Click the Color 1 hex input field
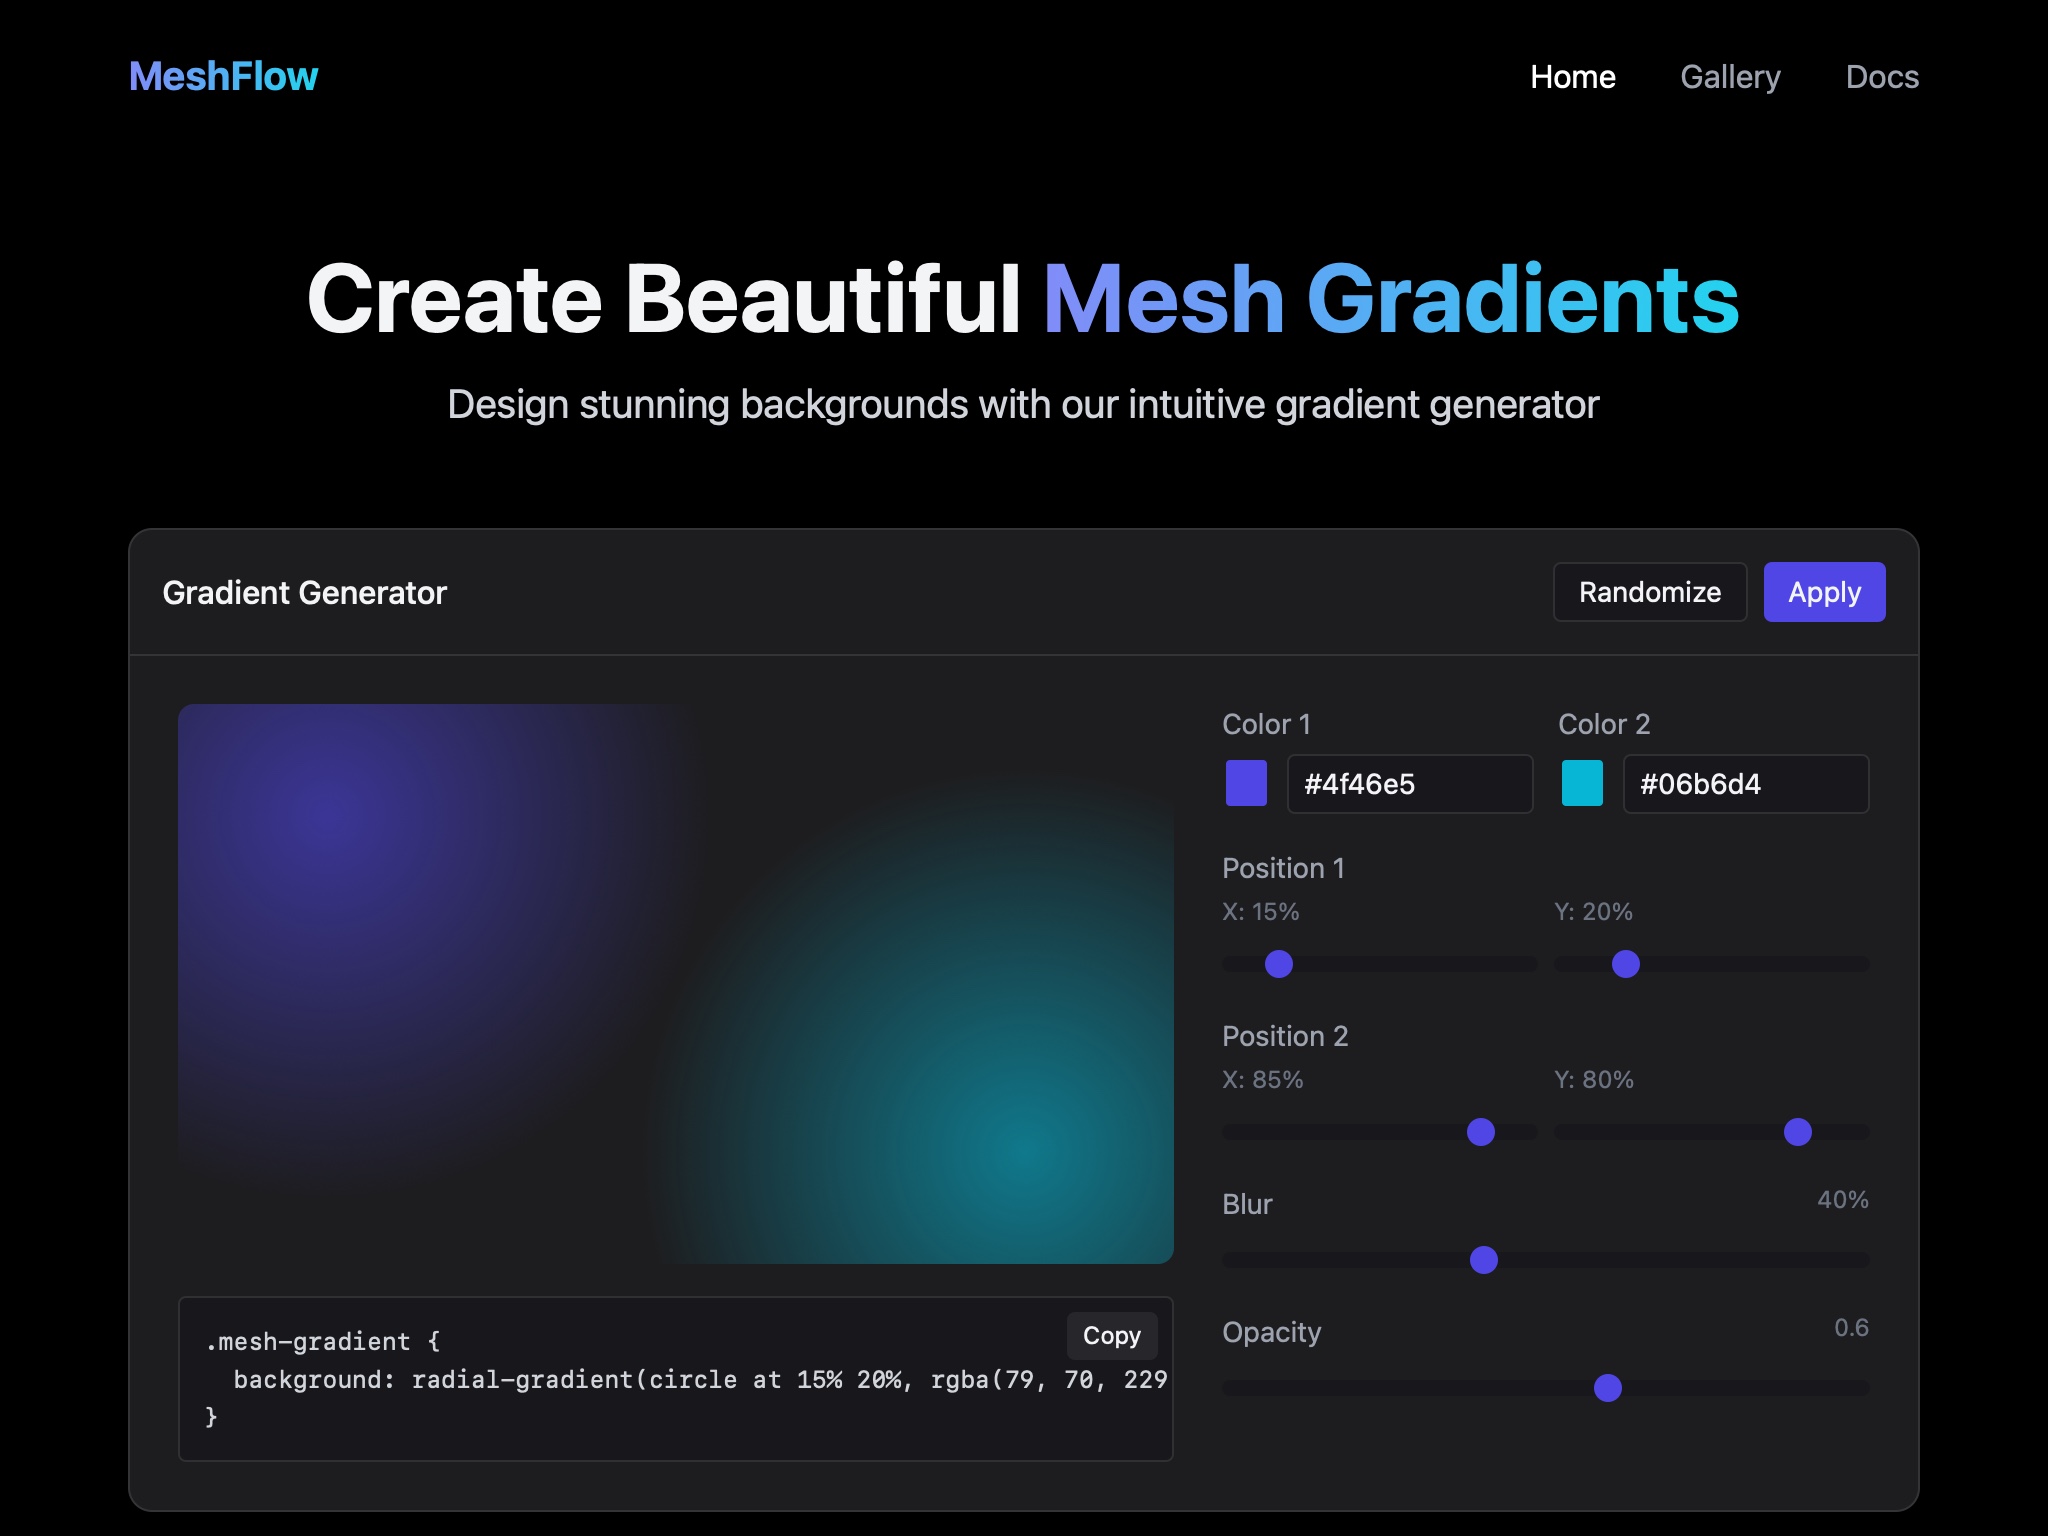 1410,783
